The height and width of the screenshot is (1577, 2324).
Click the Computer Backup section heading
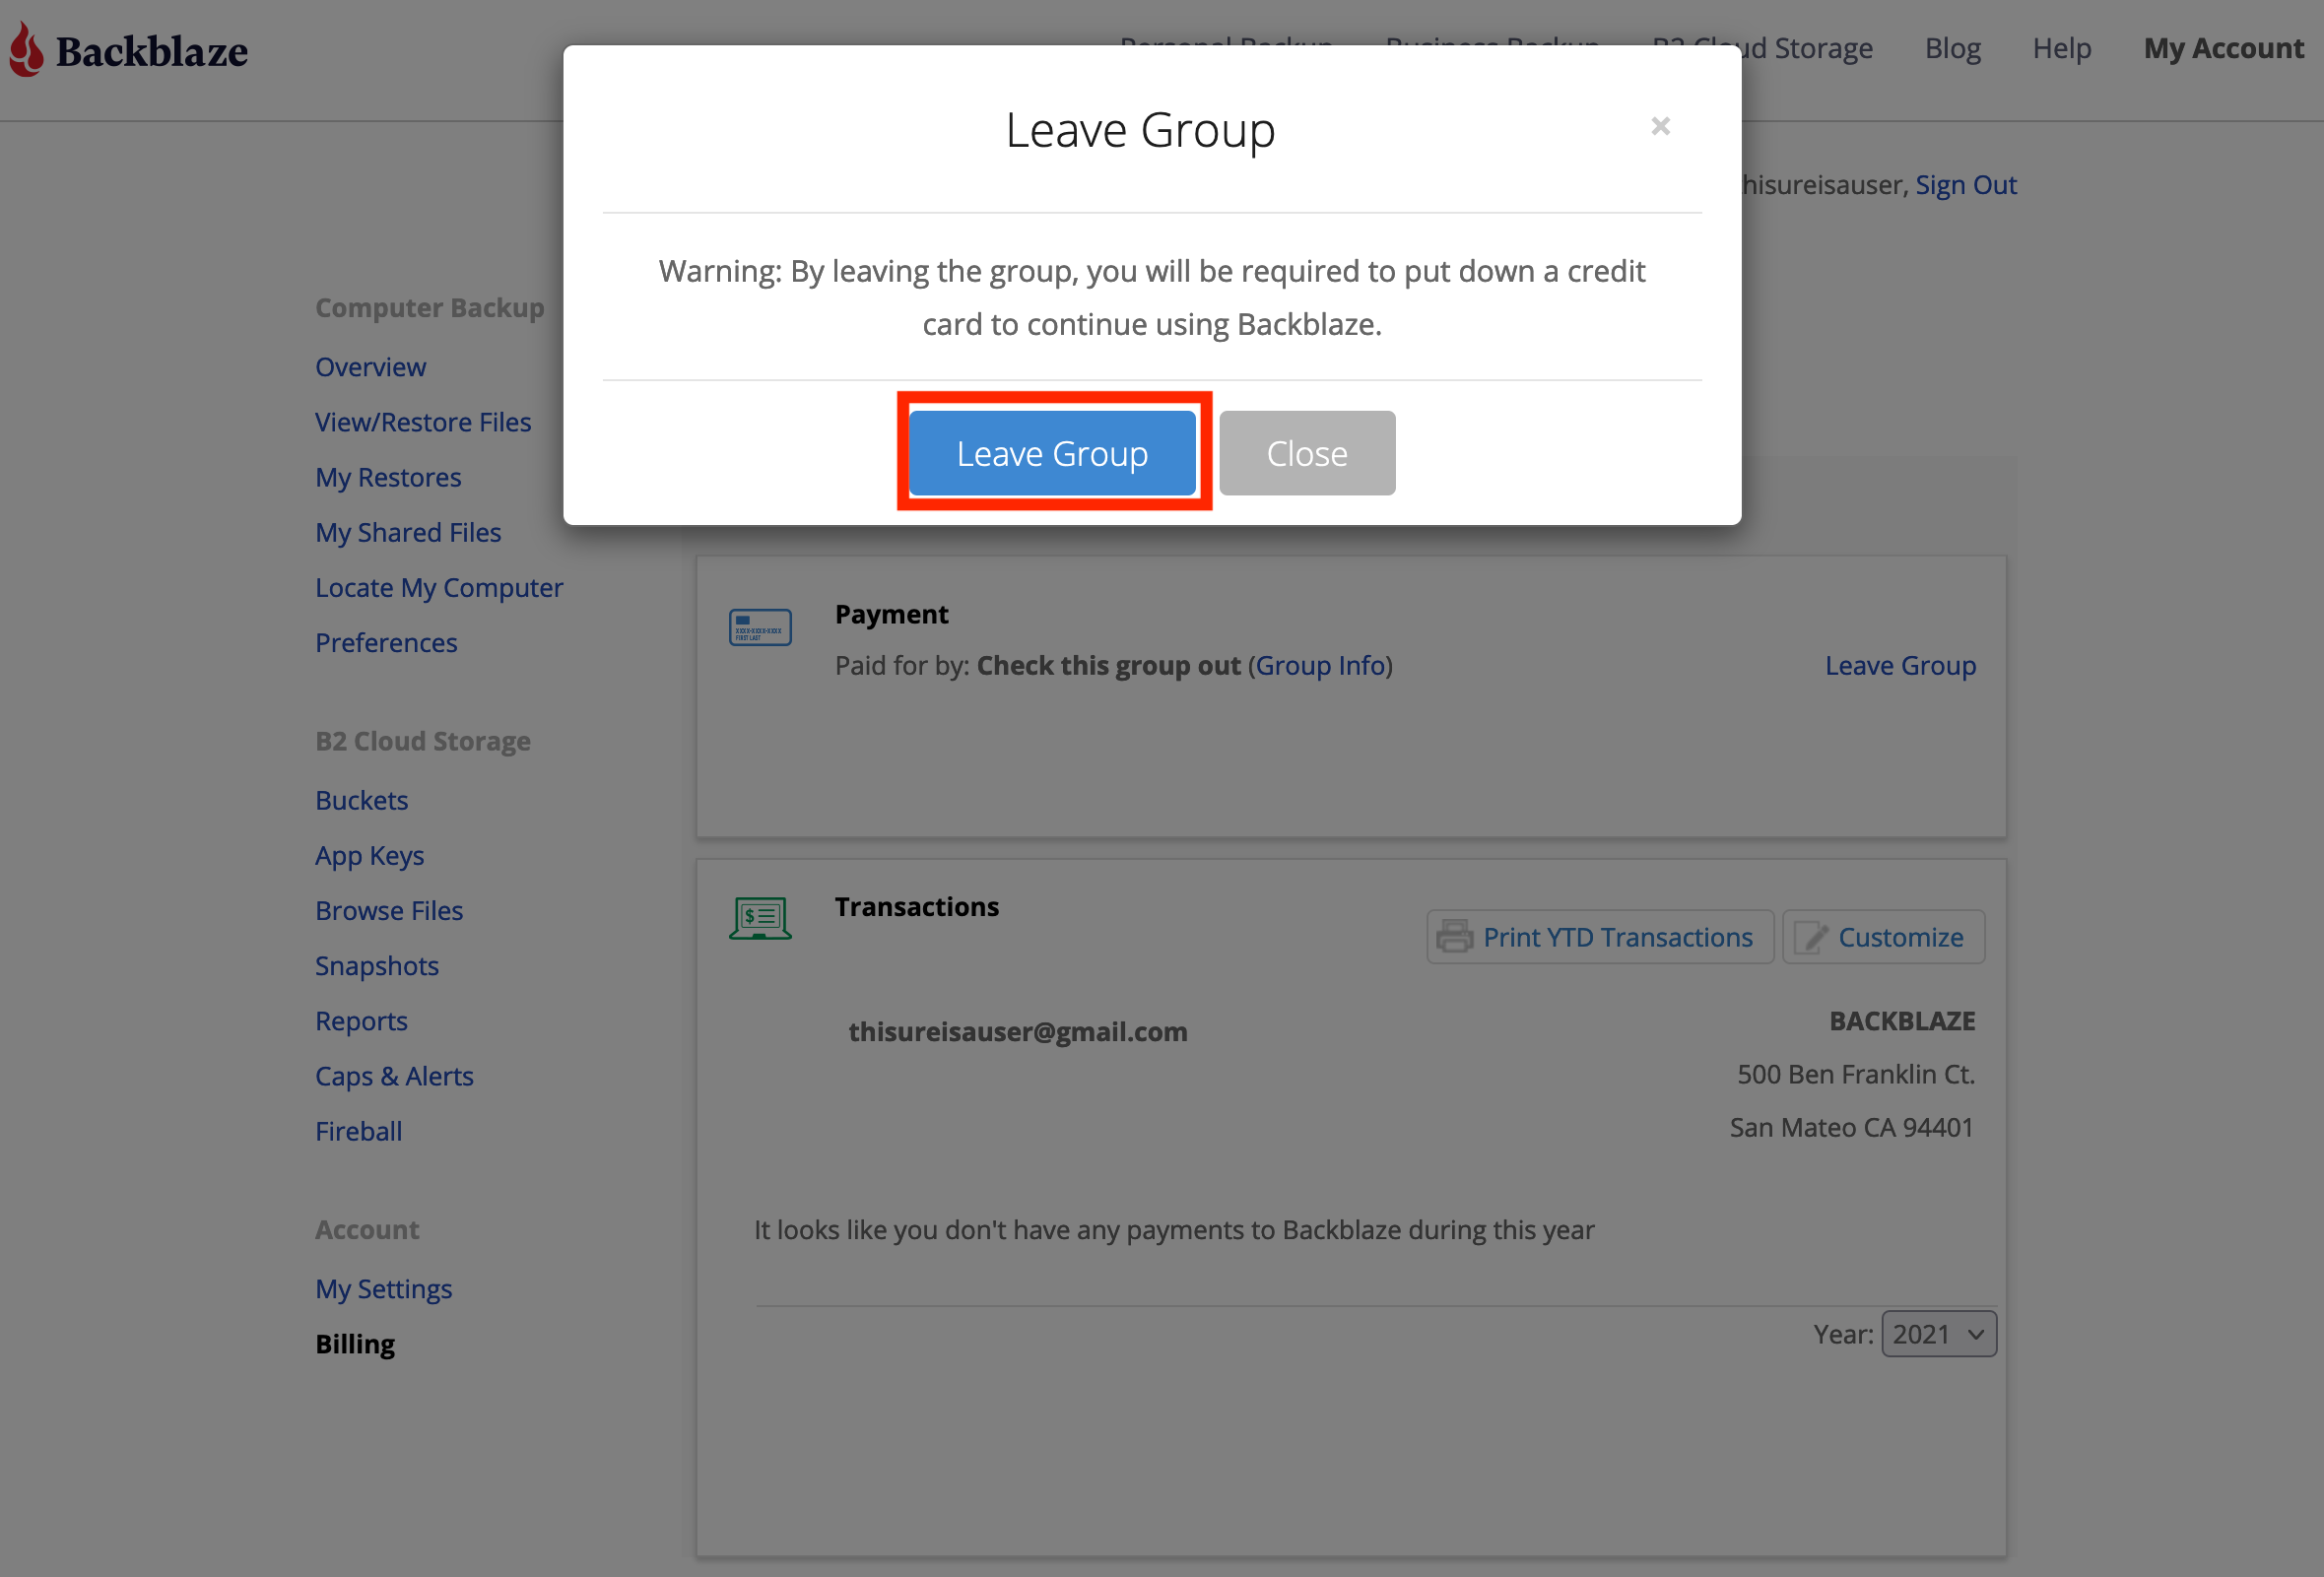click(430, 307)
